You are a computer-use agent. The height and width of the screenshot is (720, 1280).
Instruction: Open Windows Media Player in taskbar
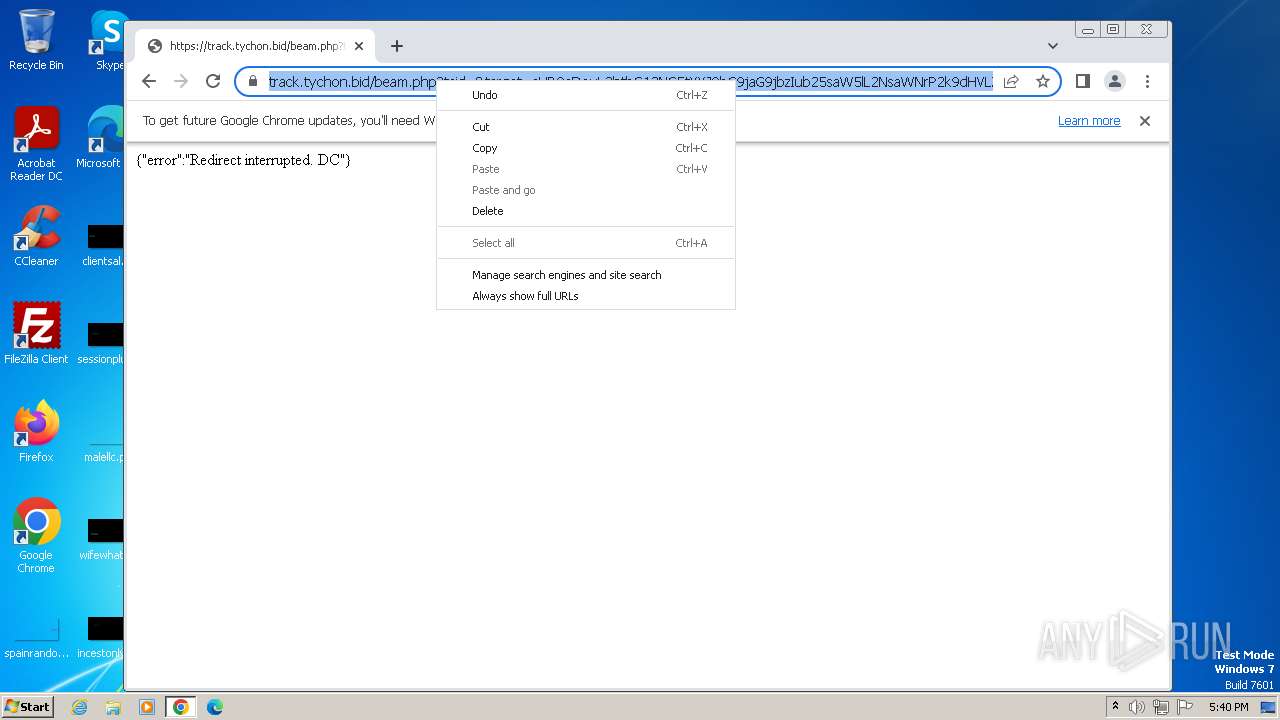tap(146, 707)
